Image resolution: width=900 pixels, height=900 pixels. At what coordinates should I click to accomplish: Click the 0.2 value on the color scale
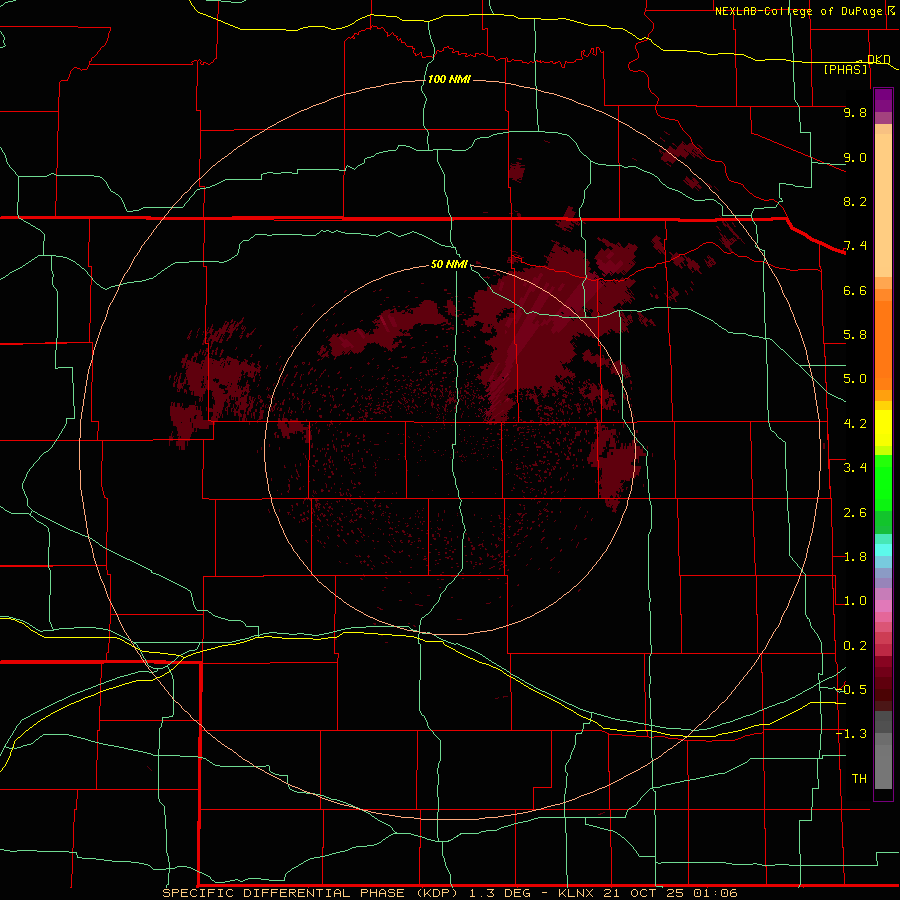pos(855,646)
